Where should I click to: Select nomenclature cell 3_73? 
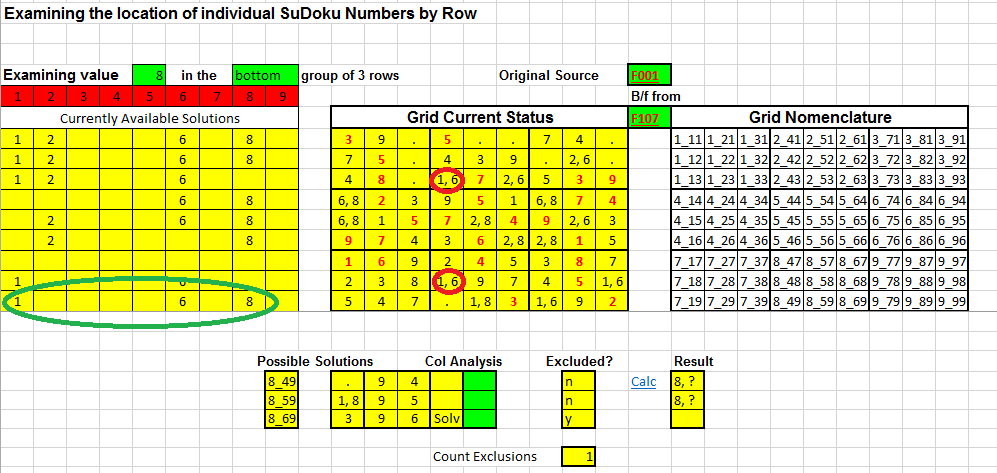click(886, 180)
